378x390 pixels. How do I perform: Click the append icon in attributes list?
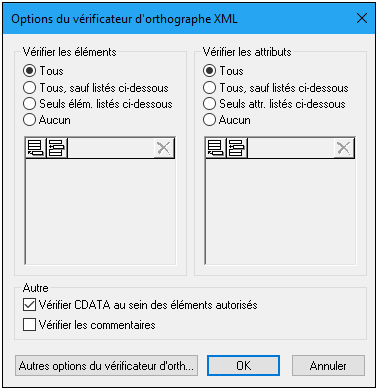(x=216, y=148)
